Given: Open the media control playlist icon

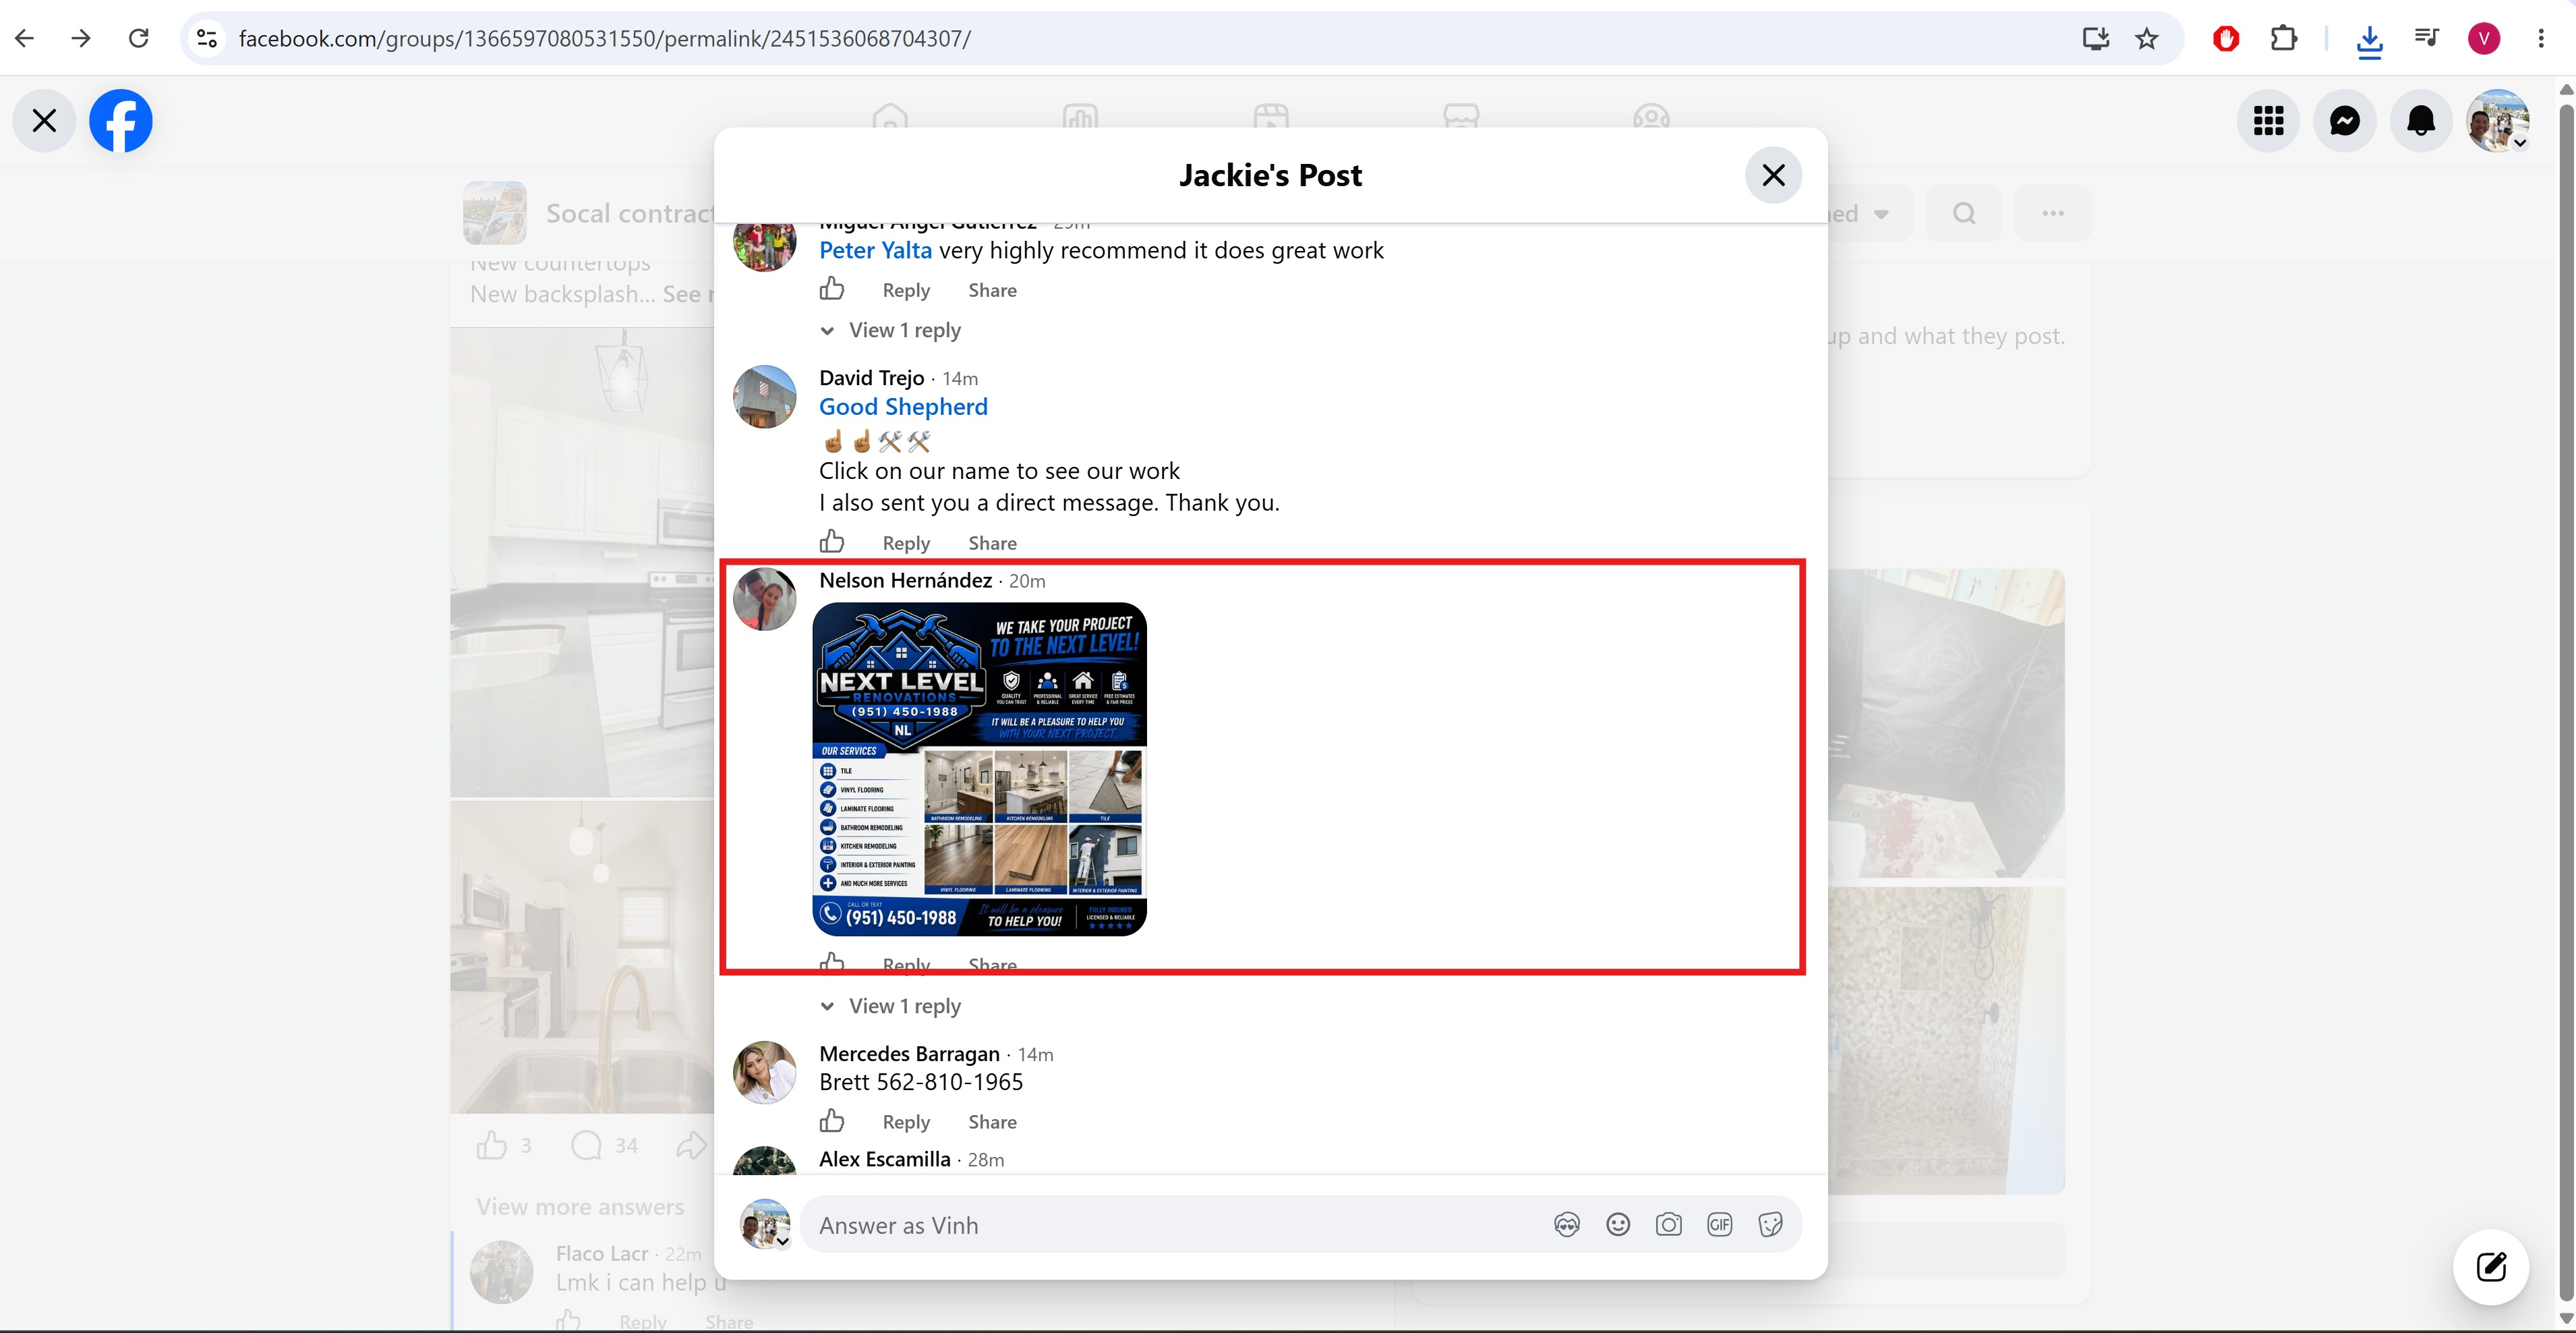Looking at the screenshot, I should click(x=2426, y=38).
